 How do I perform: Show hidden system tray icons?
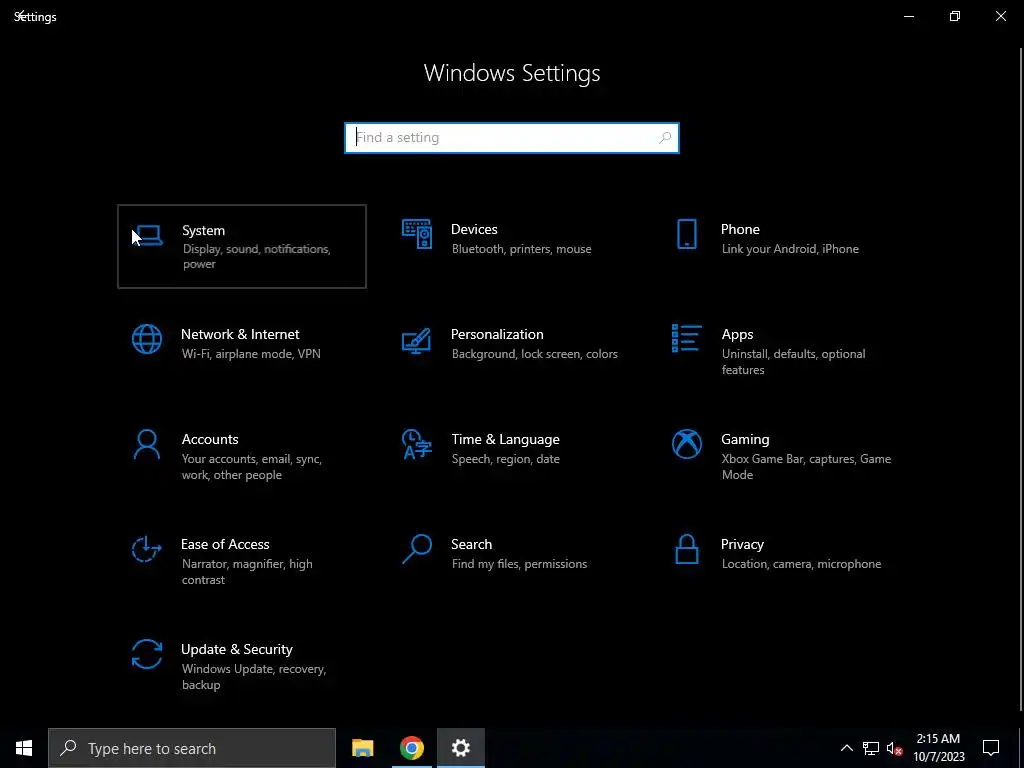coord(846,748)
